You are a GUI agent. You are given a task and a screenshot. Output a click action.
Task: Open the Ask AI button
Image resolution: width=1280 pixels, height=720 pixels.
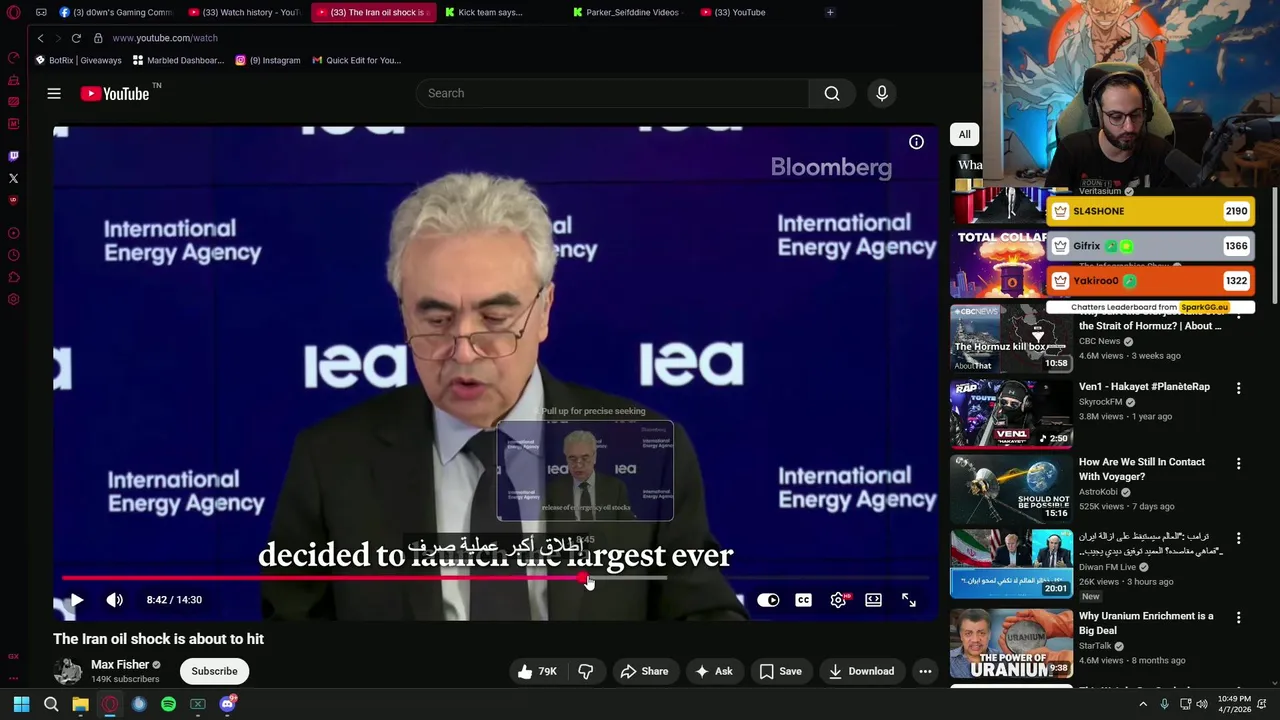pyautogui.click(x=713, y=671)
